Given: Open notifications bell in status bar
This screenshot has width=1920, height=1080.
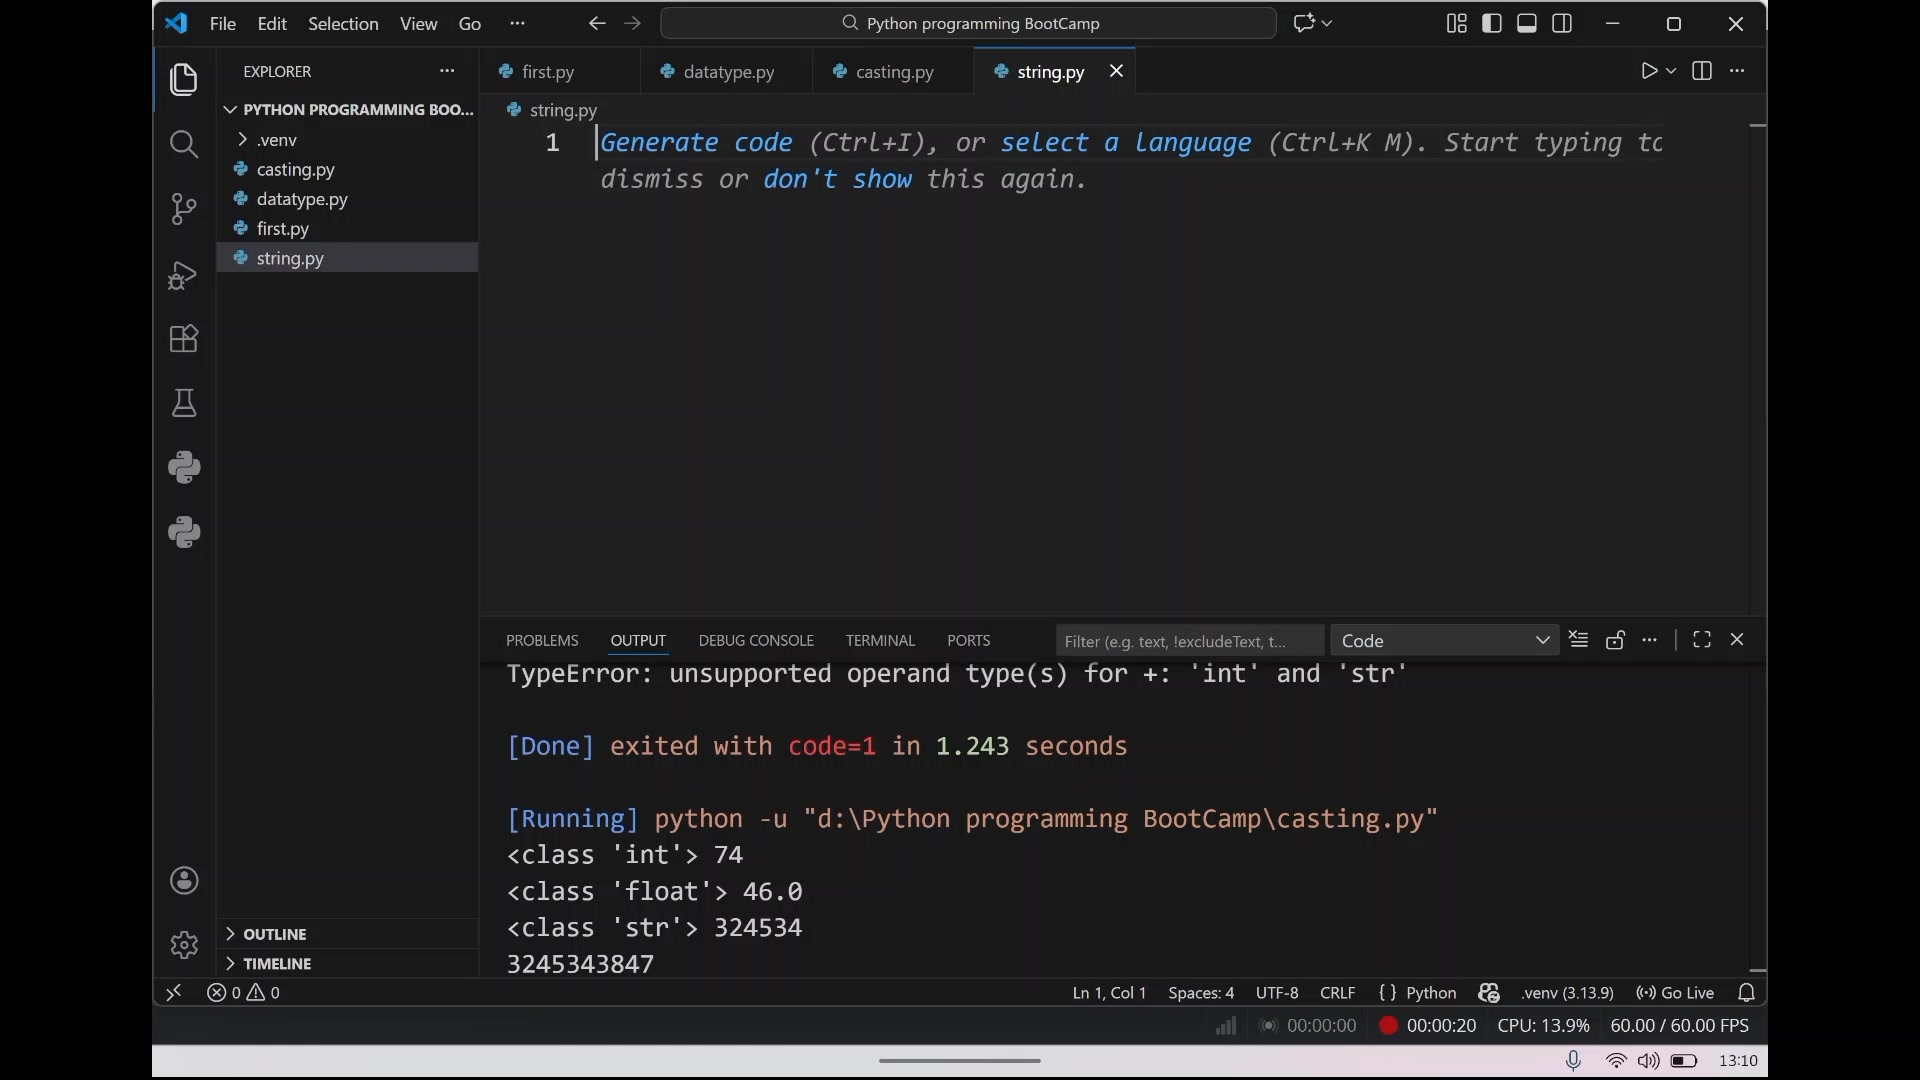Looking at the screenshot, I should [x=1747, y=993].
